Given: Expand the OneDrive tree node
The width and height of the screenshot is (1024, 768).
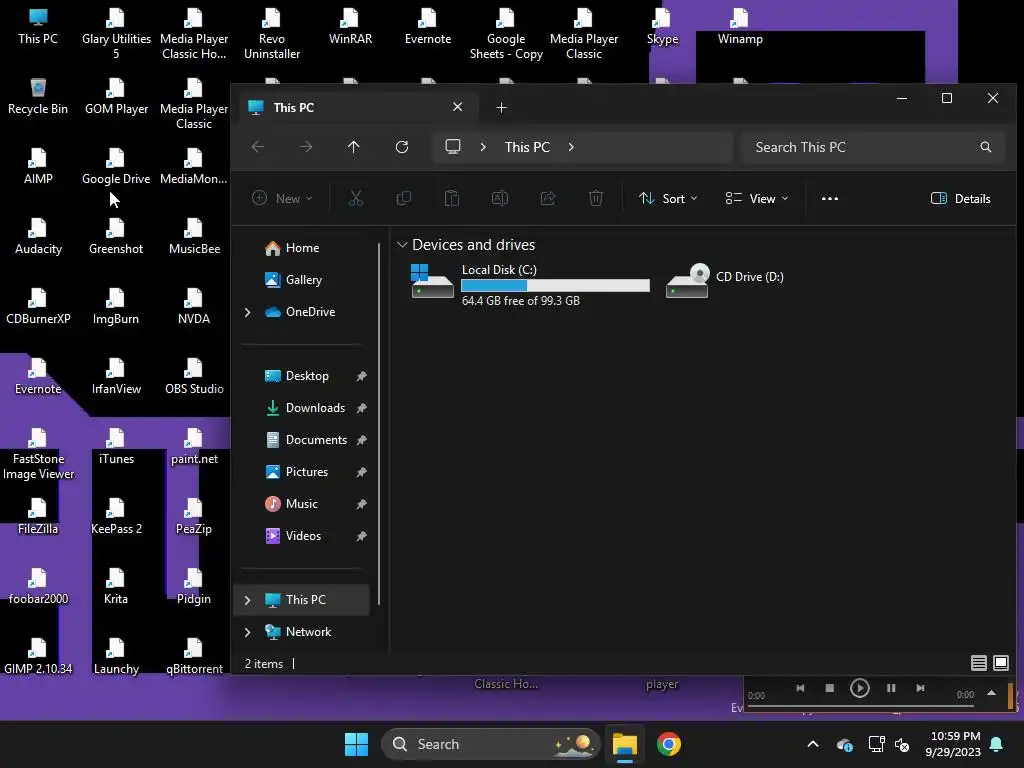Looking at the screenshot, I should (x=248, y=312).
